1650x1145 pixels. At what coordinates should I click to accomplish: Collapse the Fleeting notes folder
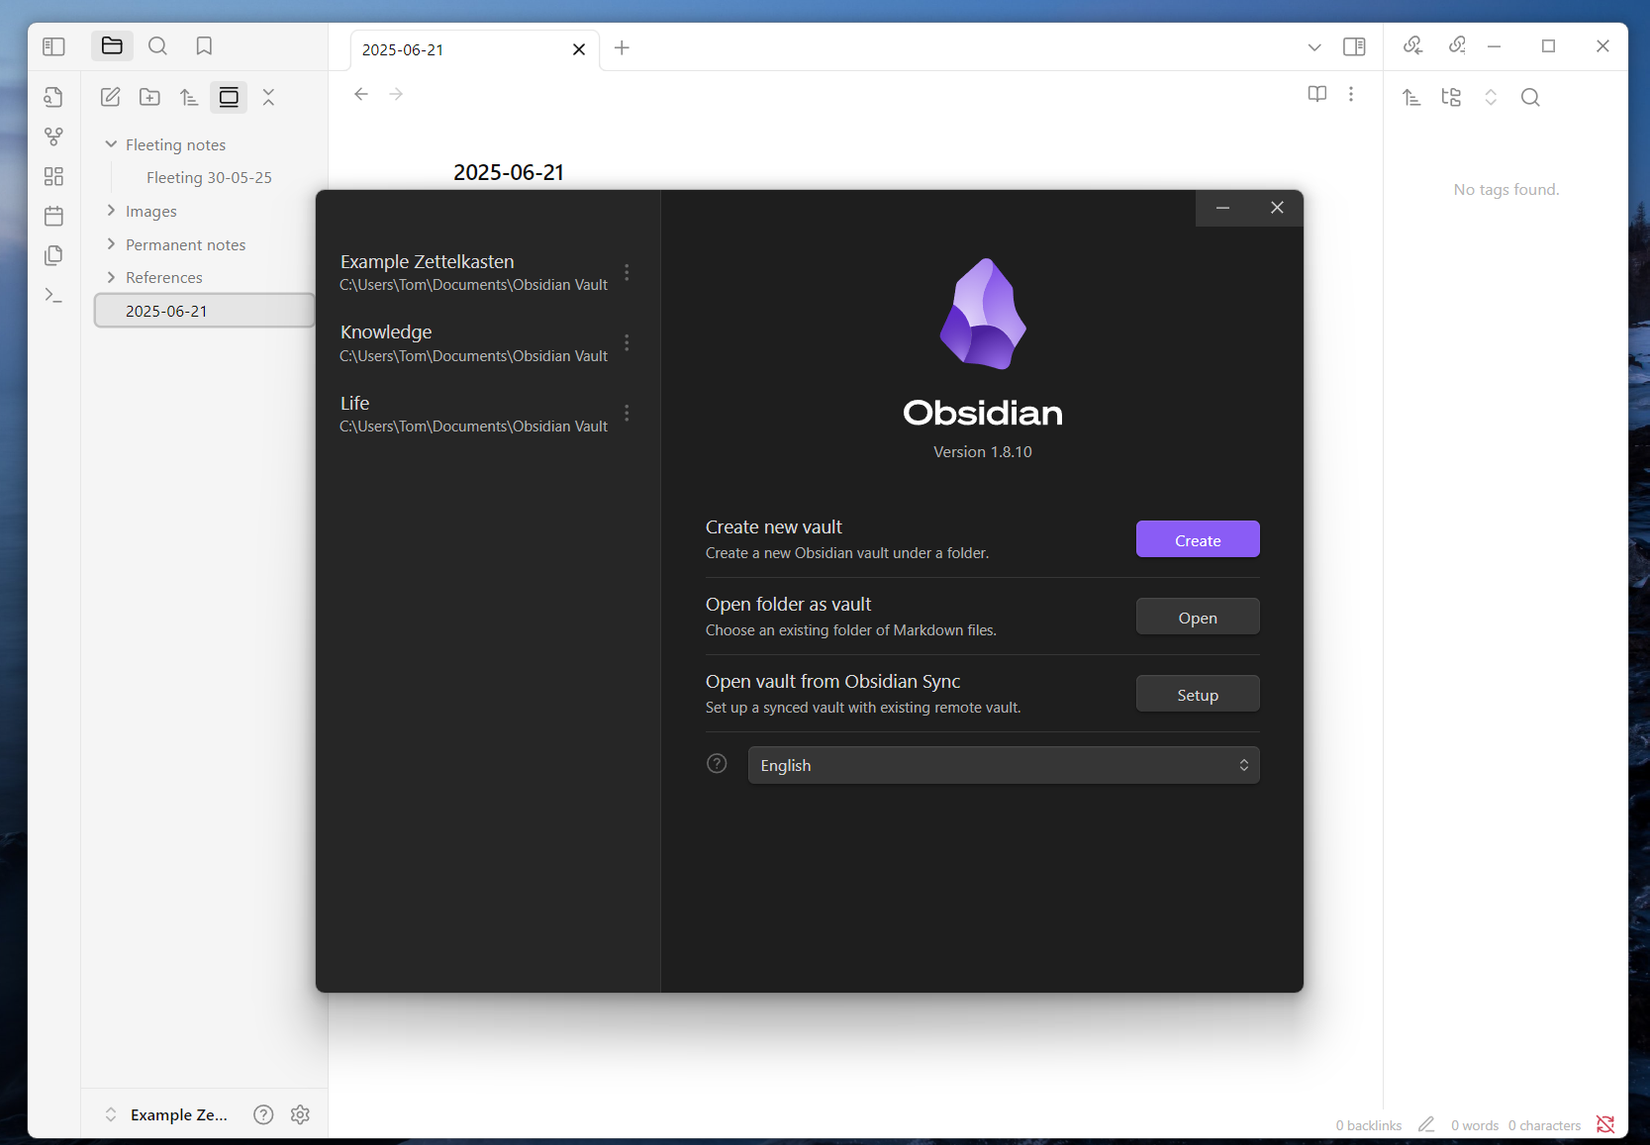pyautogui.click(x=110, y=144)
